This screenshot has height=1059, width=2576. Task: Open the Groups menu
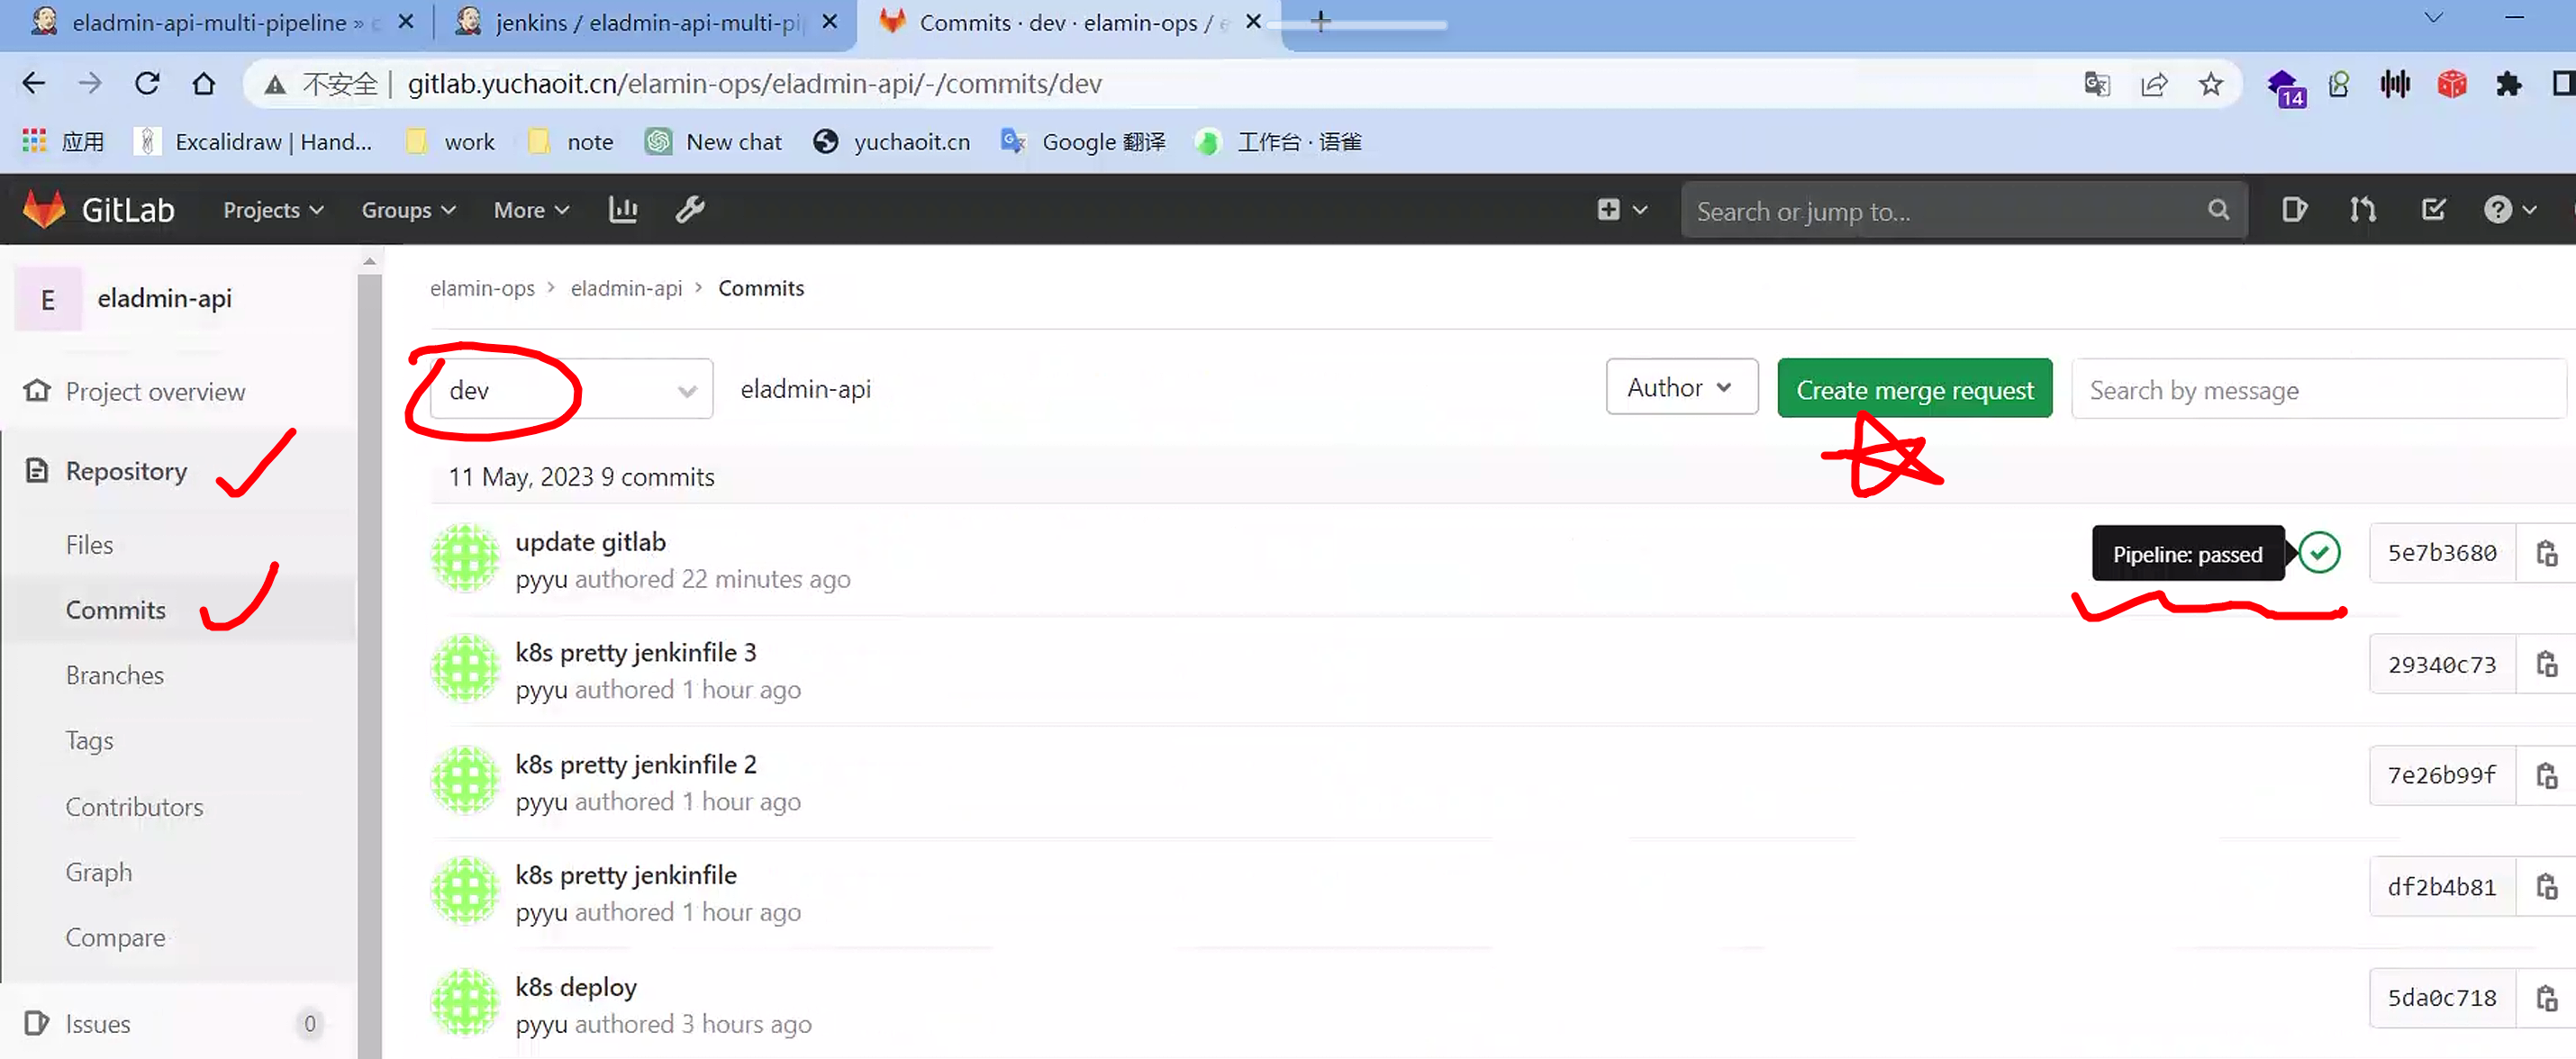[408, 210]
